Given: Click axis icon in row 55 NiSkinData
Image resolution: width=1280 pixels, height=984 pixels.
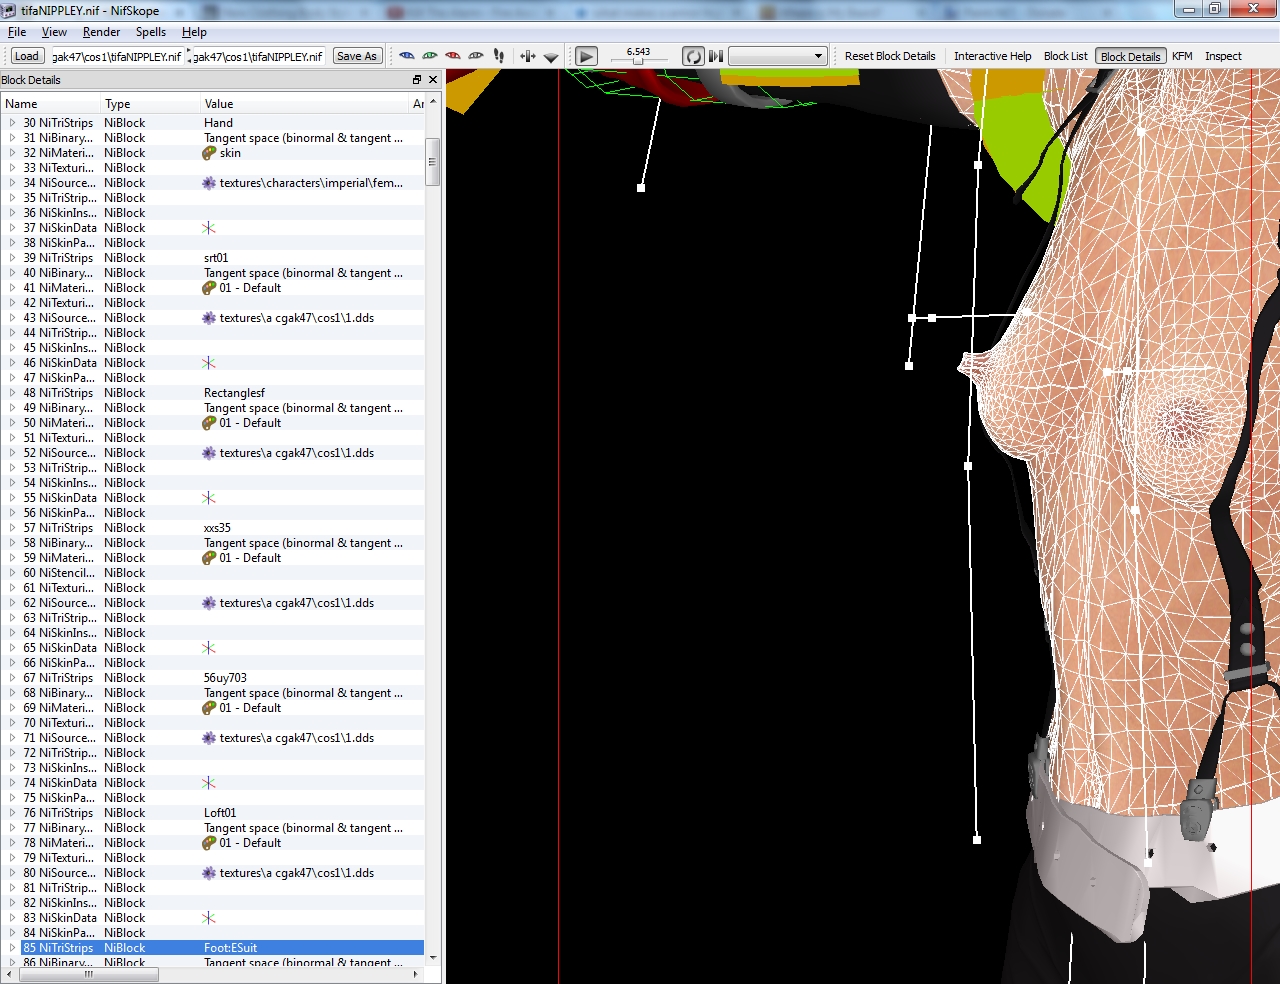Looking at the screenshot, I should point(209,498).
